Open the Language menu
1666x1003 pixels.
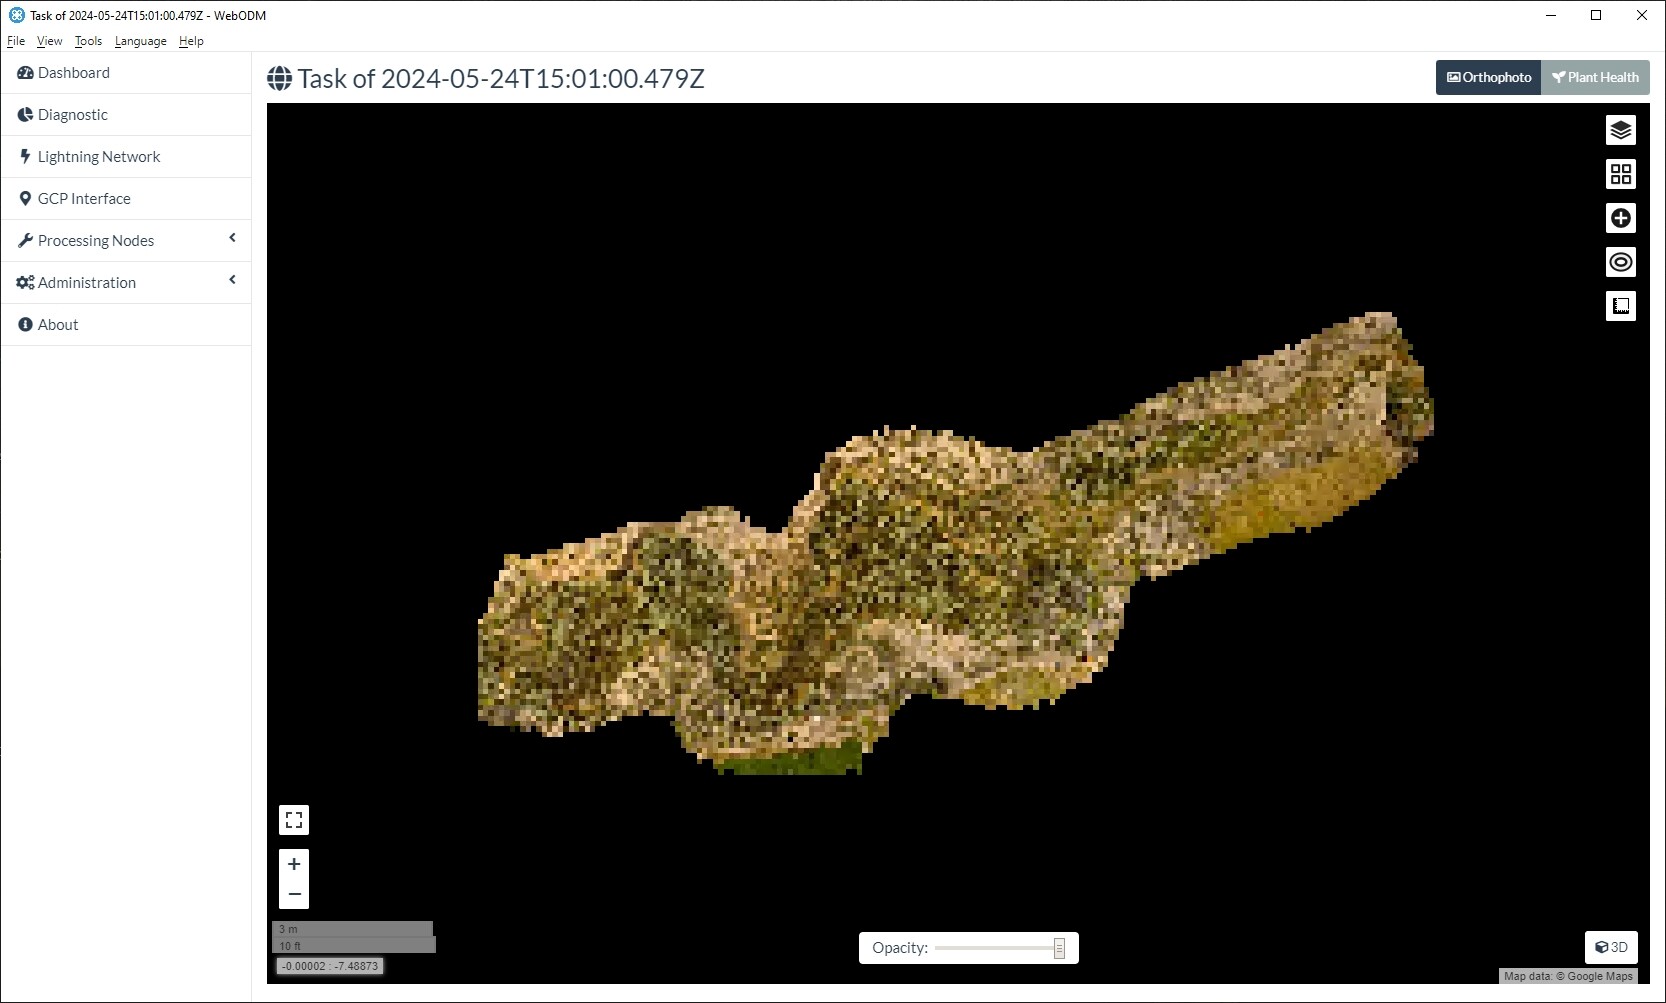tap(140, 41)
